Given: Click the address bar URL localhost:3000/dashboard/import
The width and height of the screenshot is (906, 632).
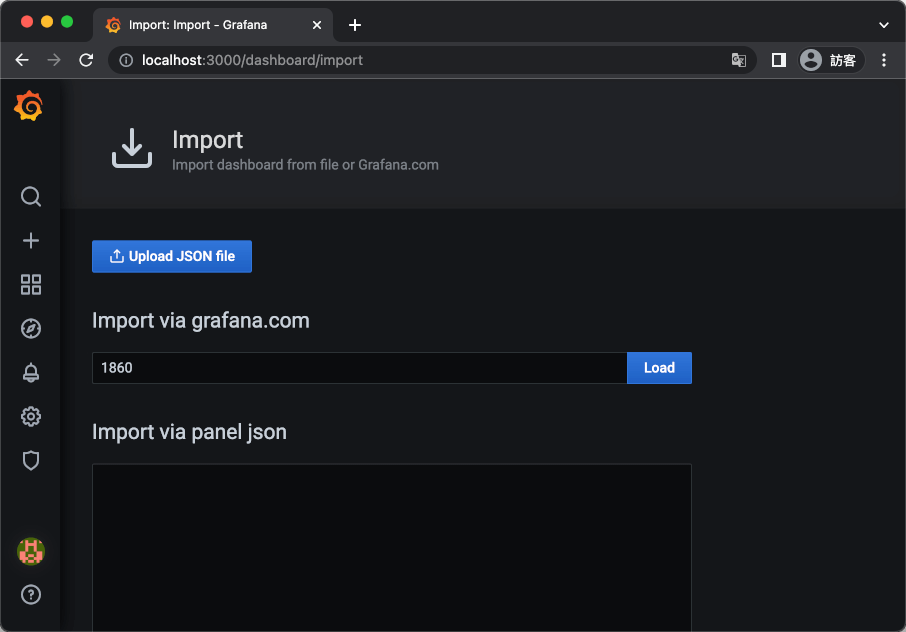Looking at the screenshot, I should coord(253,60).
